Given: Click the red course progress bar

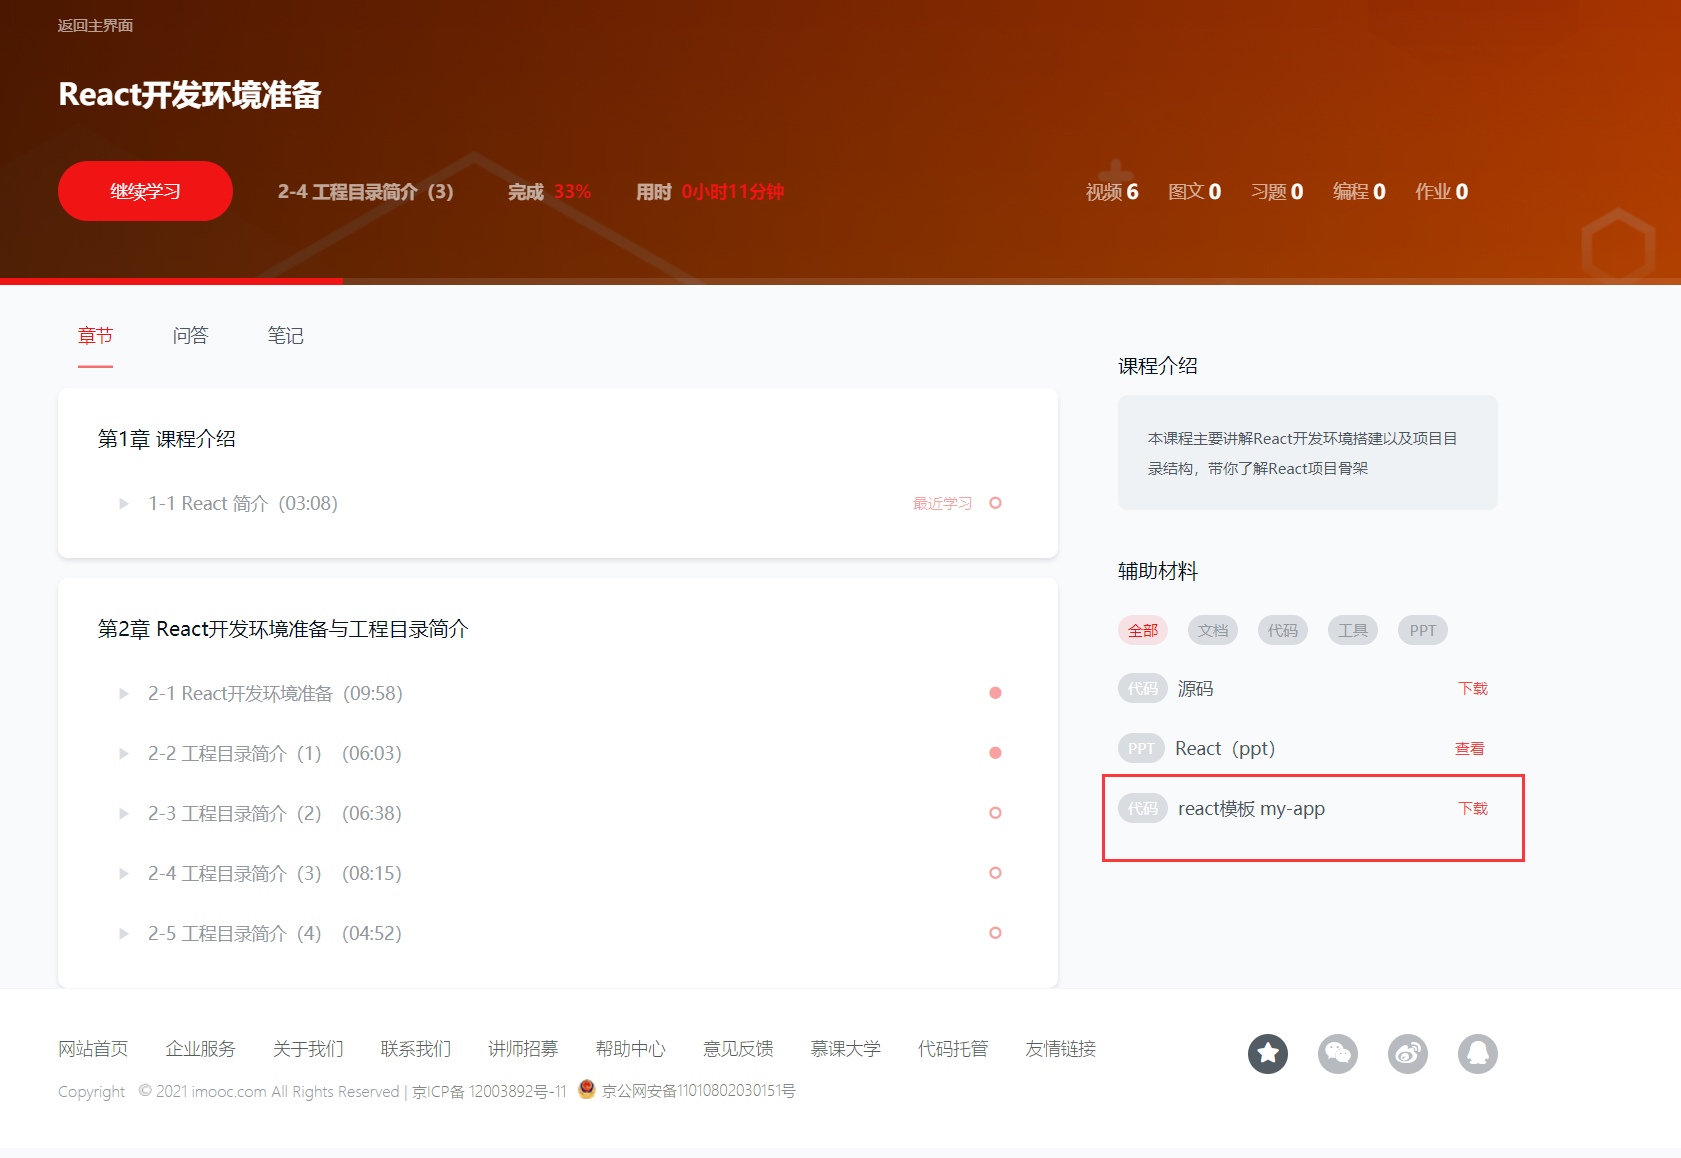Looking at the screenshot, I should 171,281.
